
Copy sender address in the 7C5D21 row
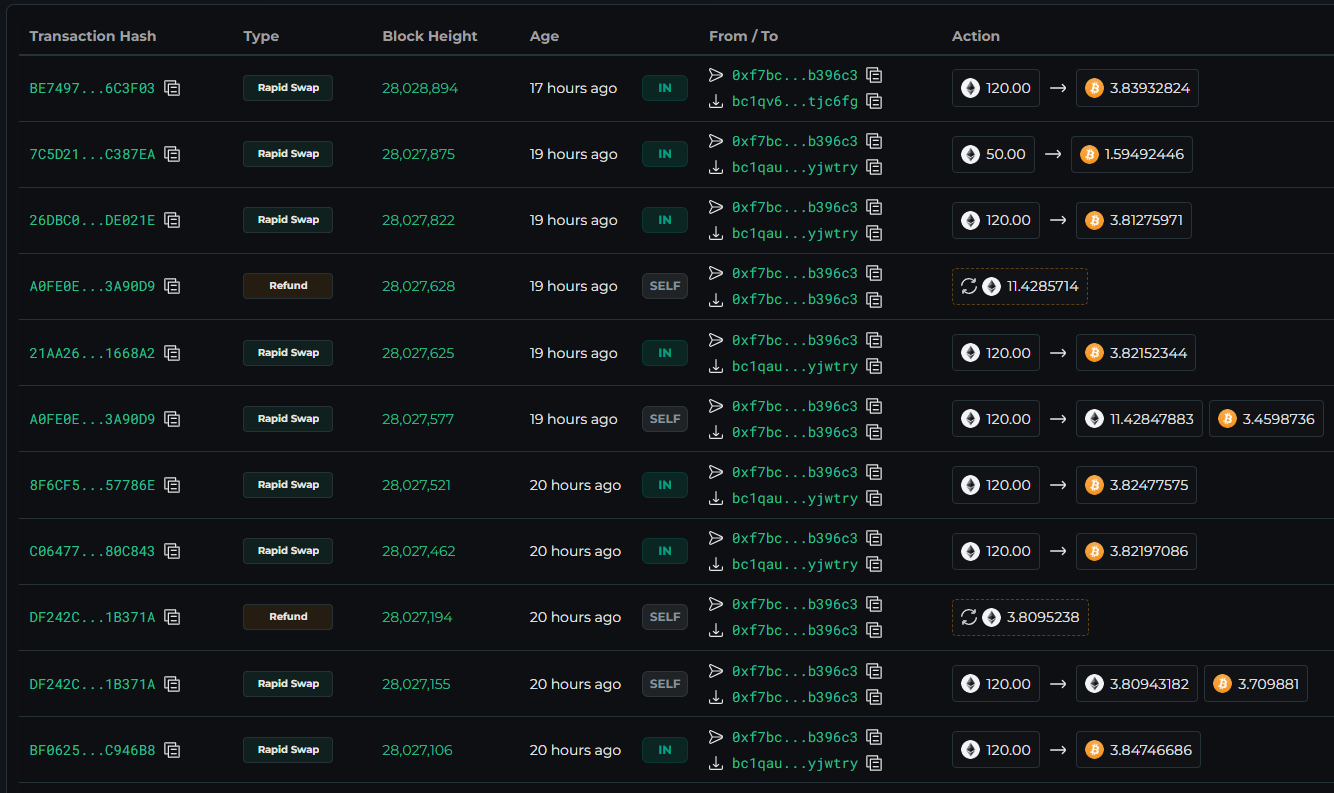874,141
